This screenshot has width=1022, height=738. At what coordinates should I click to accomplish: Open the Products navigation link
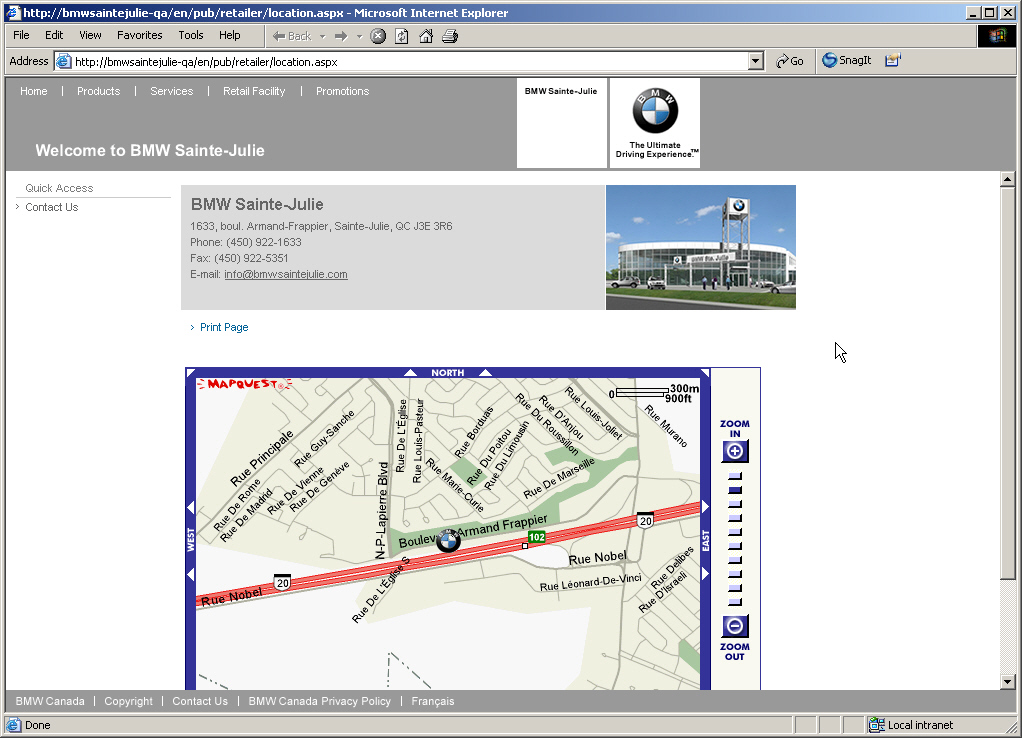click(x=98, y=91)
